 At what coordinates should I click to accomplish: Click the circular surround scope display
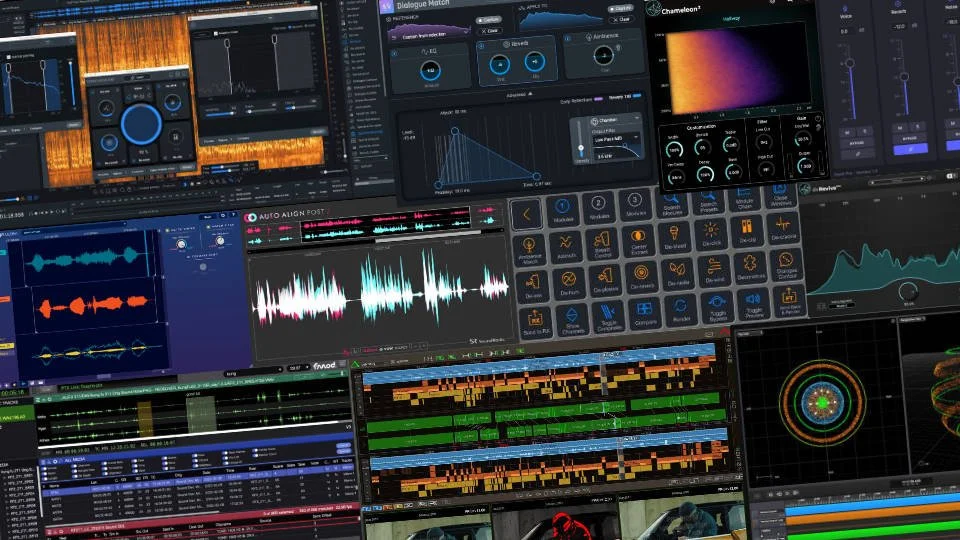pyautogui.click(x=822, y=403)
